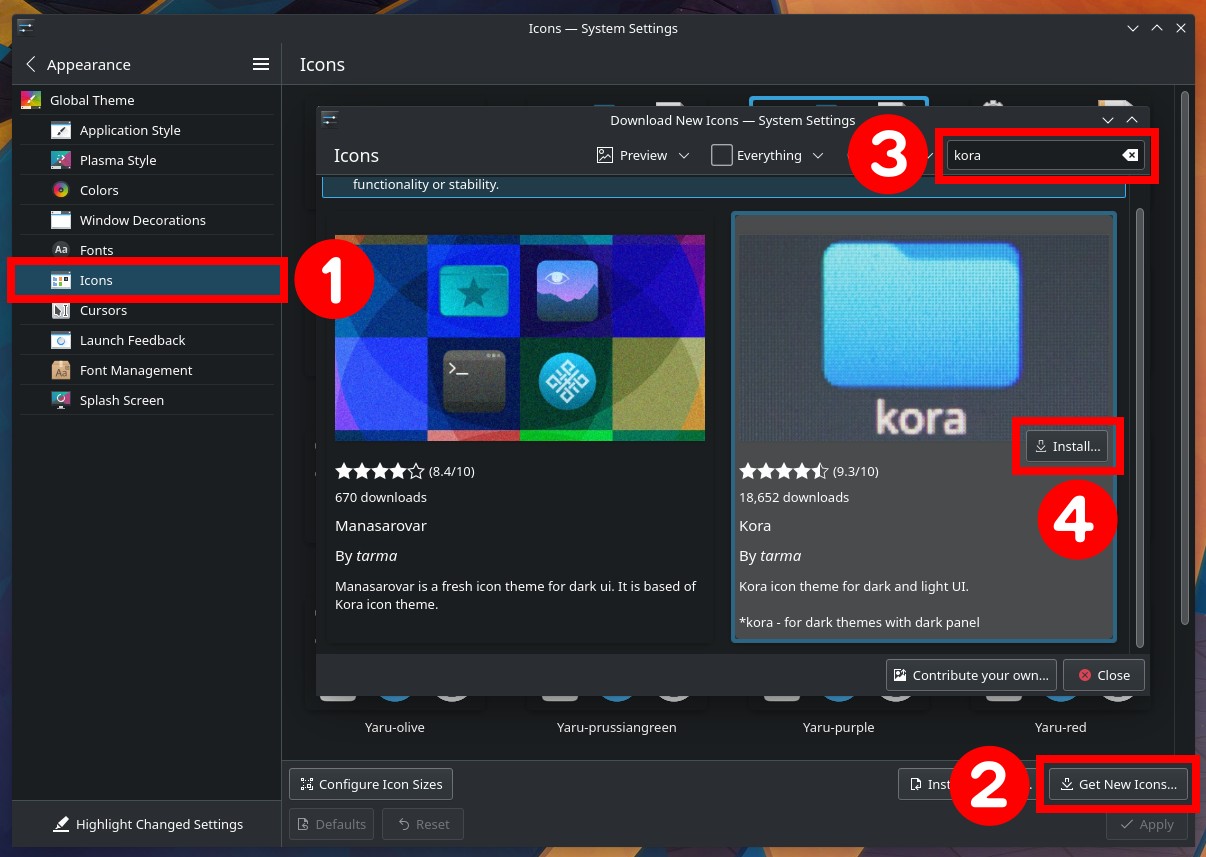1206x857 pixels.
Task: Click the Cursors sidebar icon
Action: tap(61, 310)
